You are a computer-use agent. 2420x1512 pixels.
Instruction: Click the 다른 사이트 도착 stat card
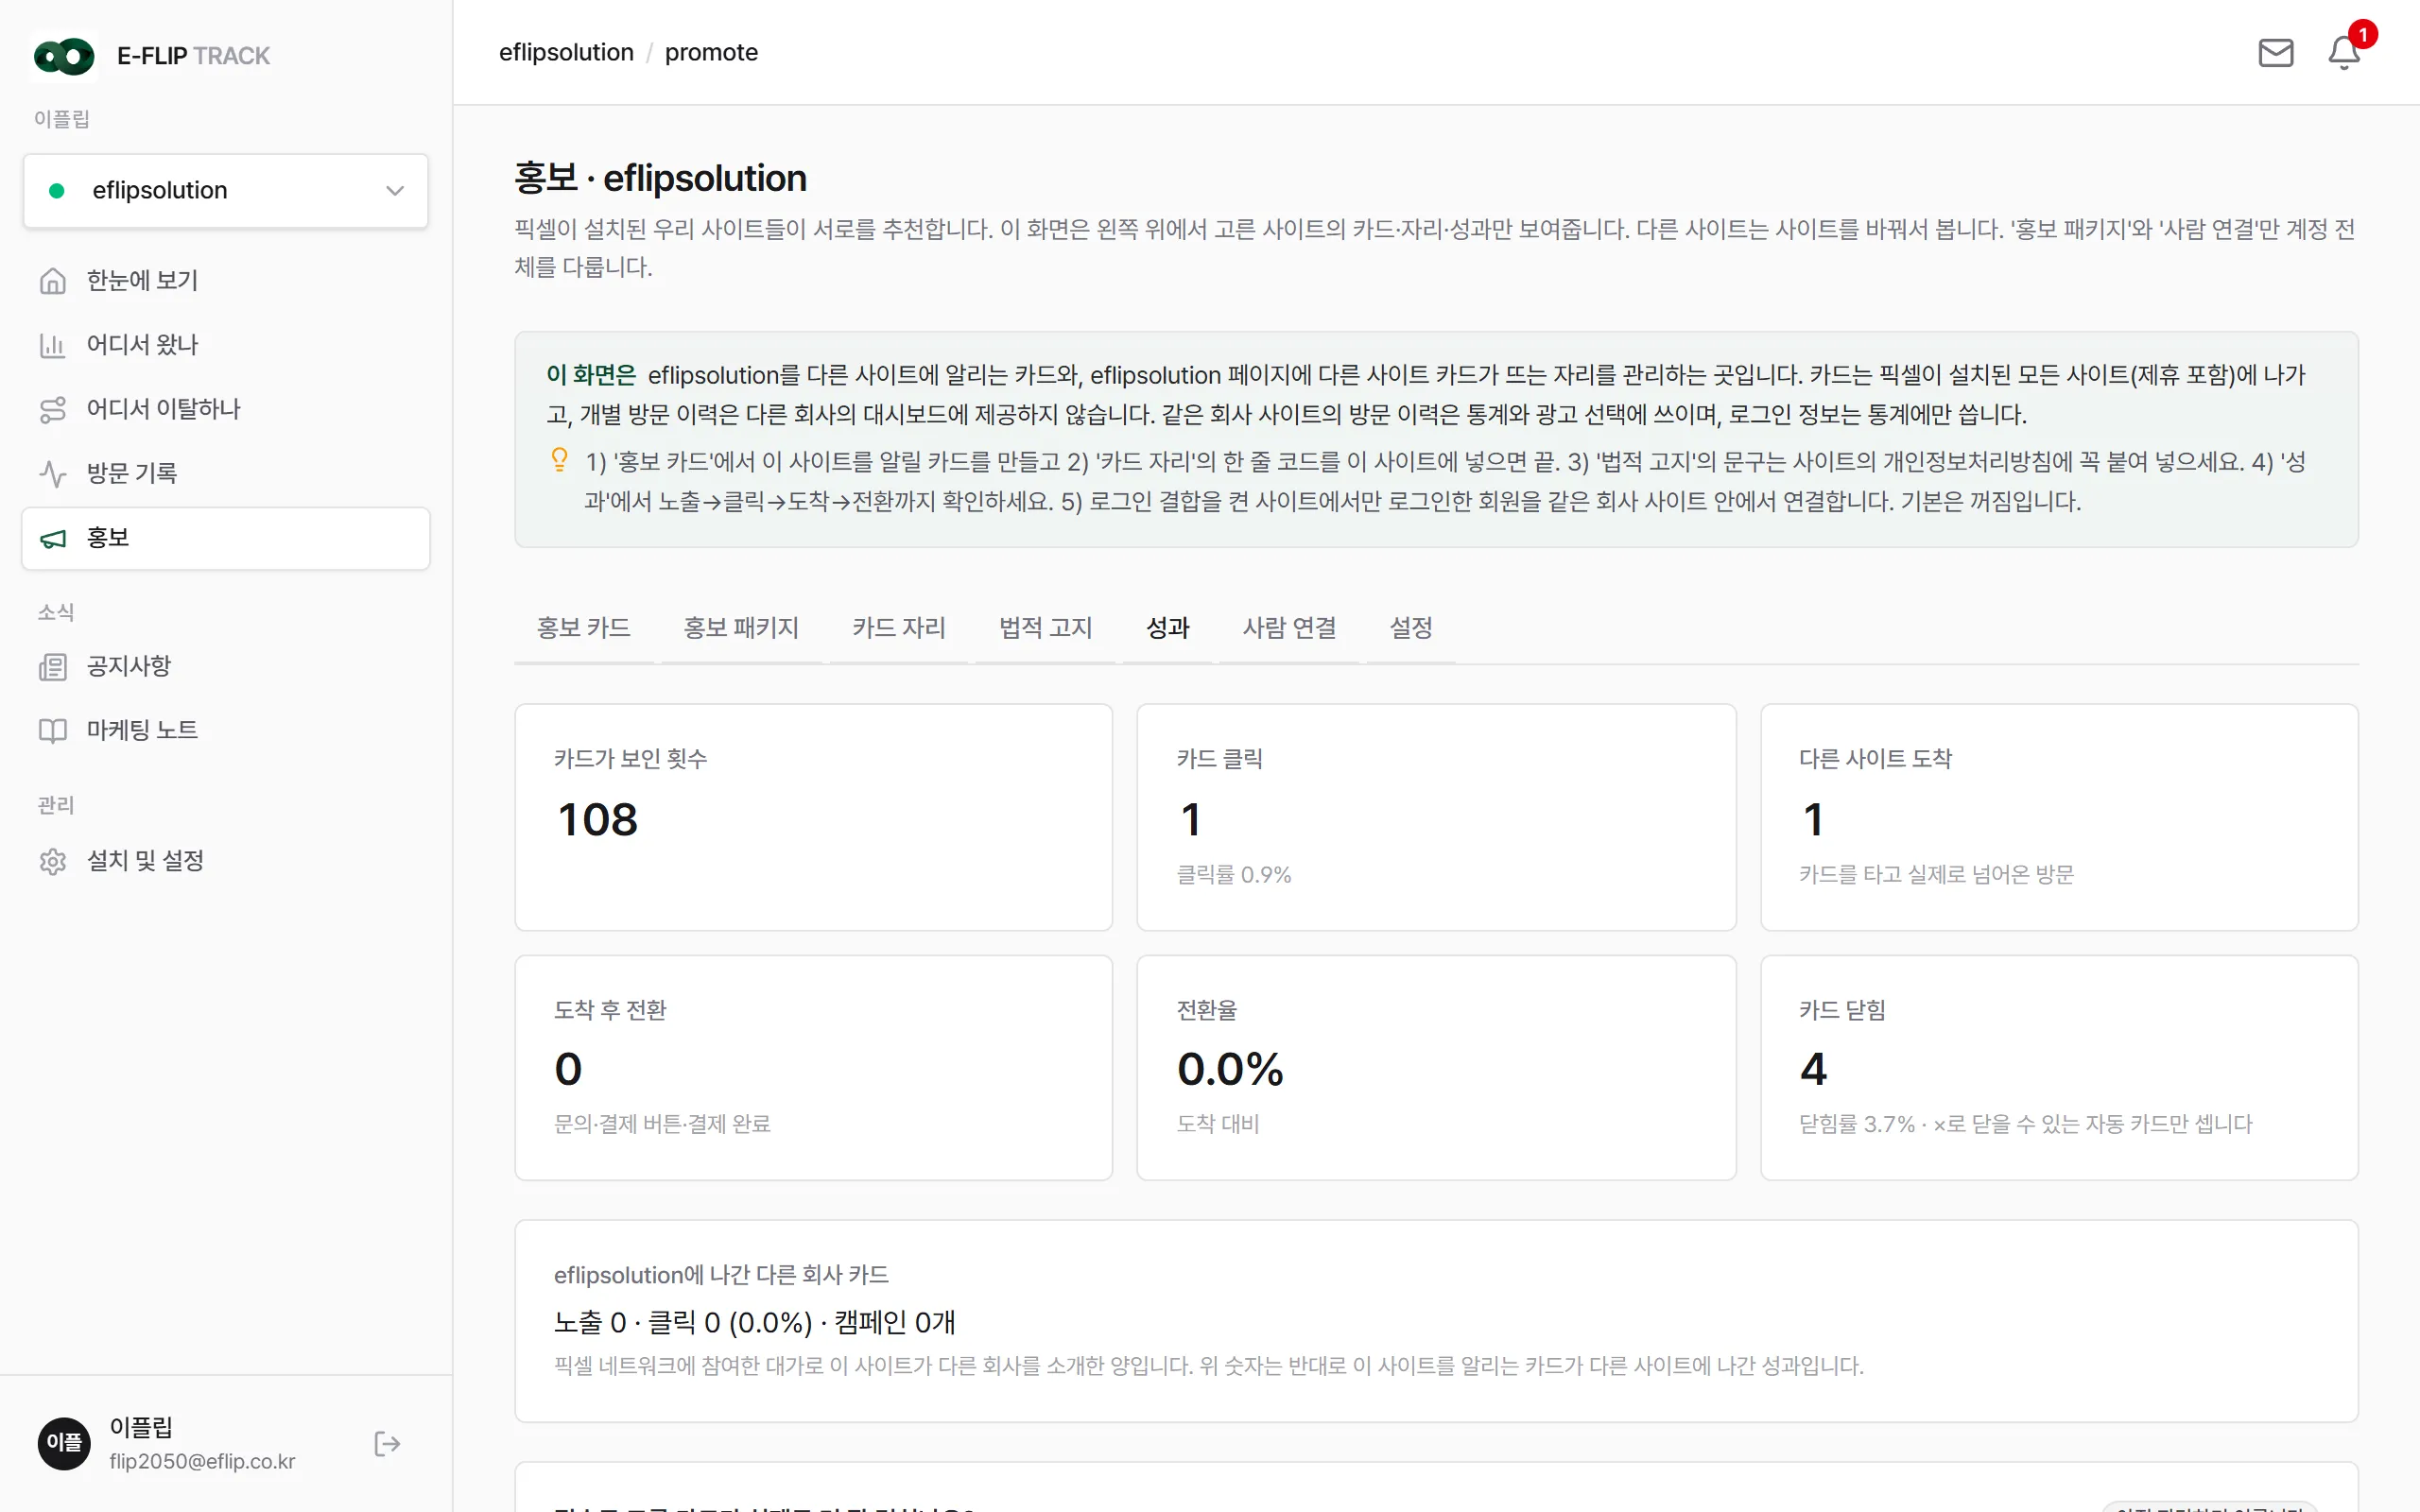[2059, 817]
